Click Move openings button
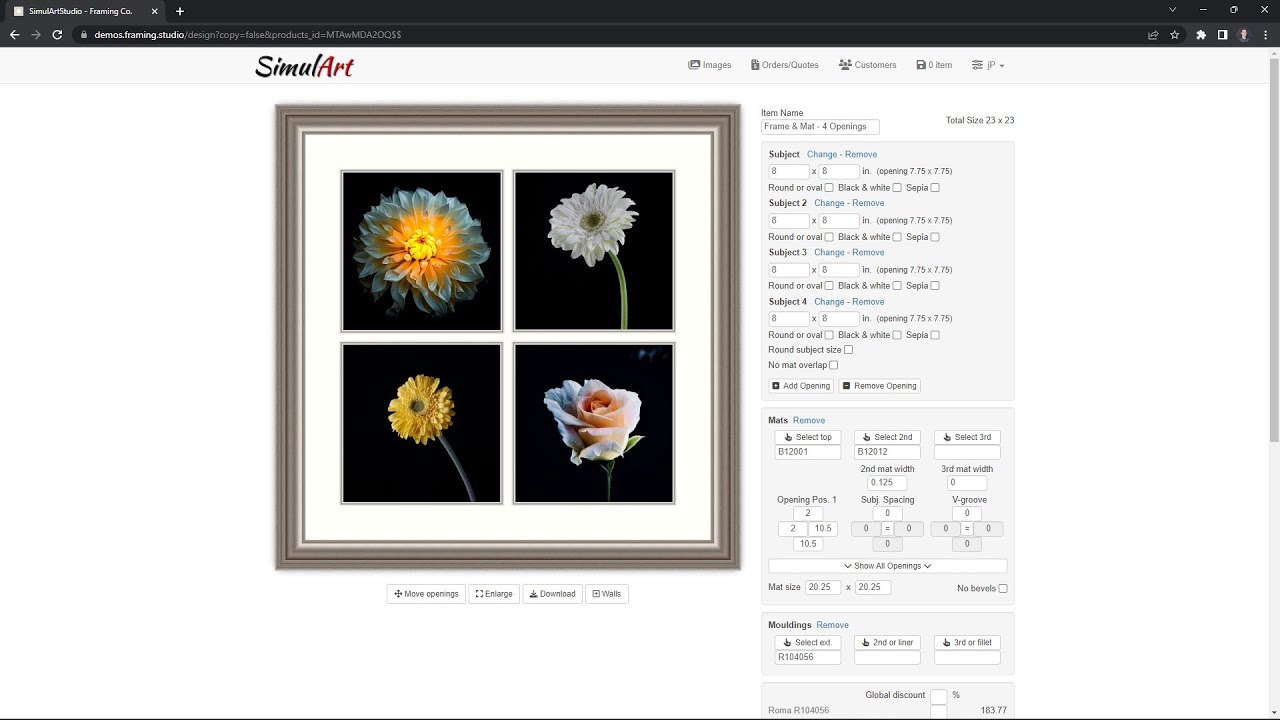 pyautogui.click(x=426, y=594)
